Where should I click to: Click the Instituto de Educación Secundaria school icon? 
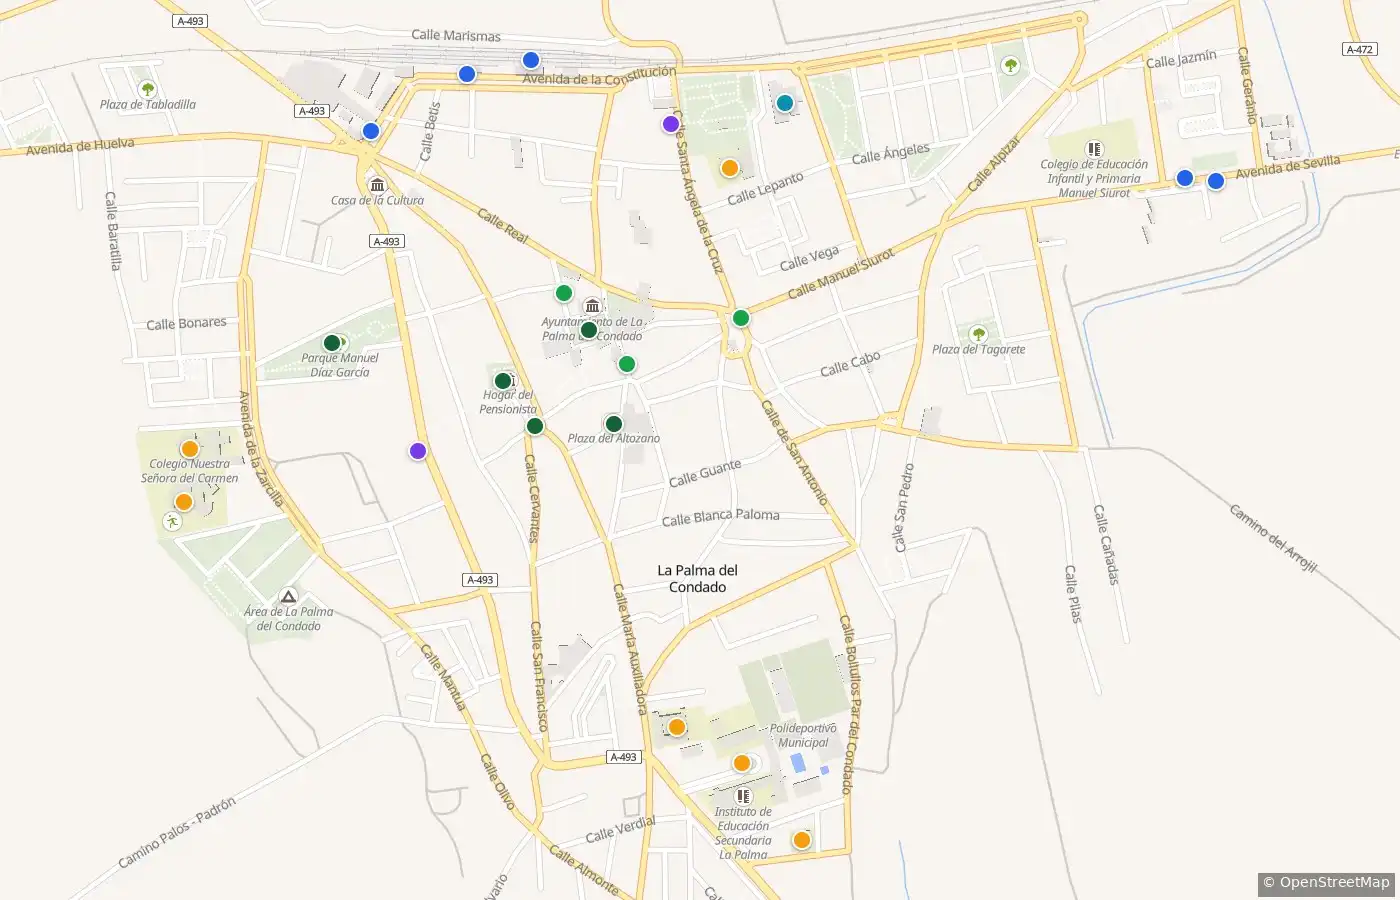(743, 796)
